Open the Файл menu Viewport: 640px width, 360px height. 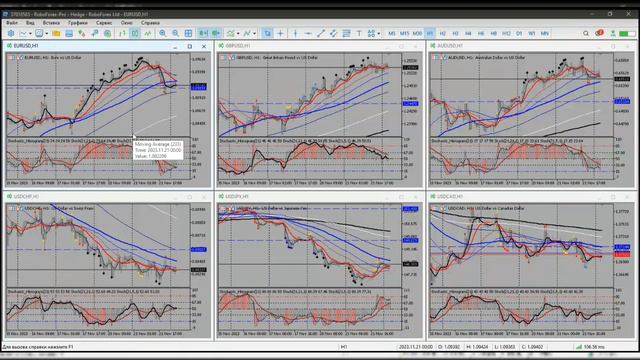[x=11, y=23]
